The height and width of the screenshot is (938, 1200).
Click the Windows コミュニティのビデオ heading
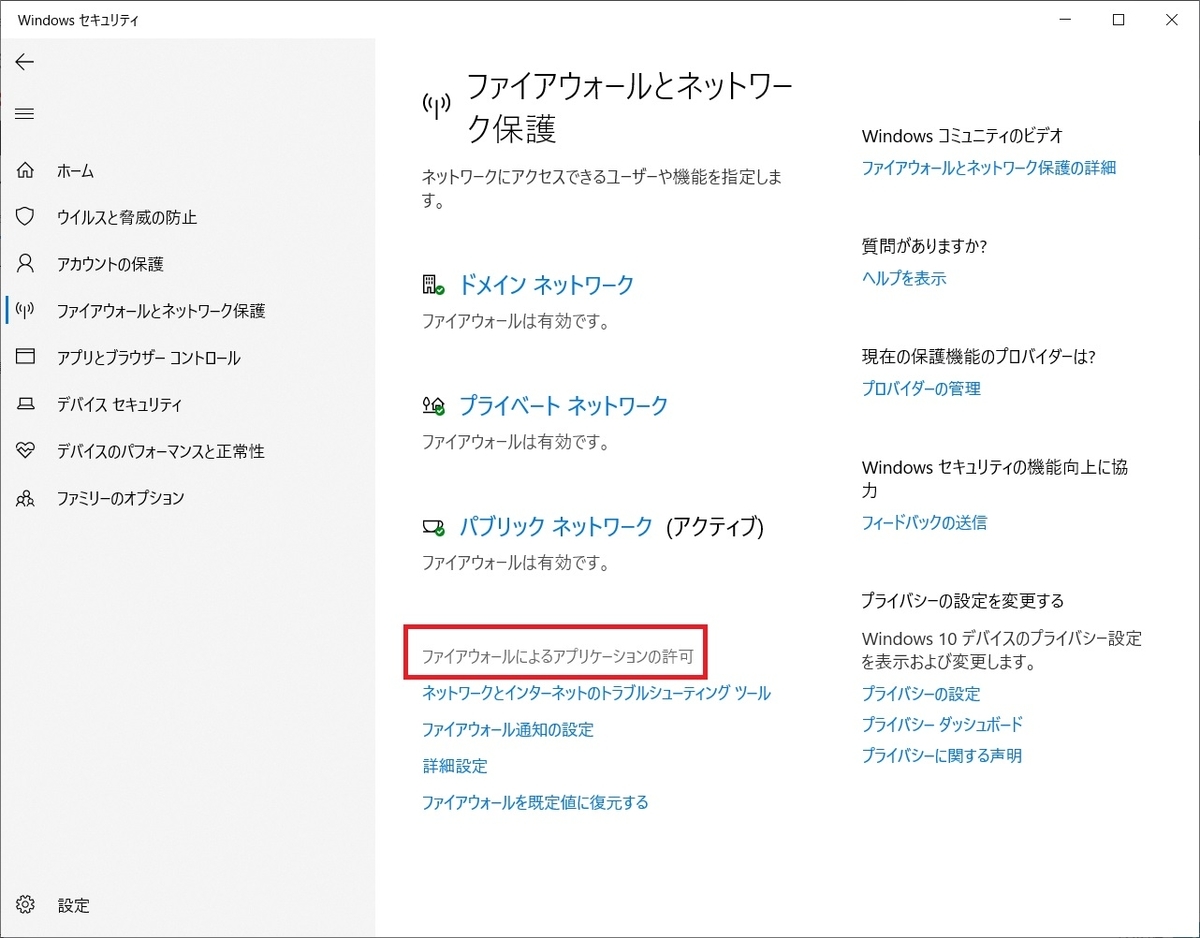[962, 136]
